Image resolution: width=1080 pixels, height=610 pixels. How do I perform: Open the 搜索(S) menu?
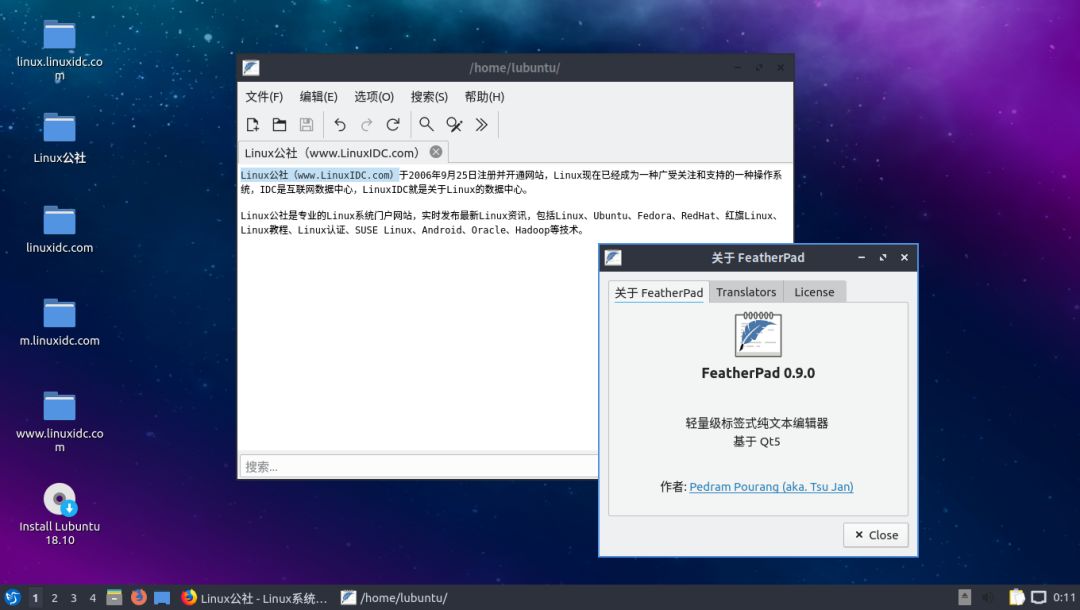coord(429,97)
